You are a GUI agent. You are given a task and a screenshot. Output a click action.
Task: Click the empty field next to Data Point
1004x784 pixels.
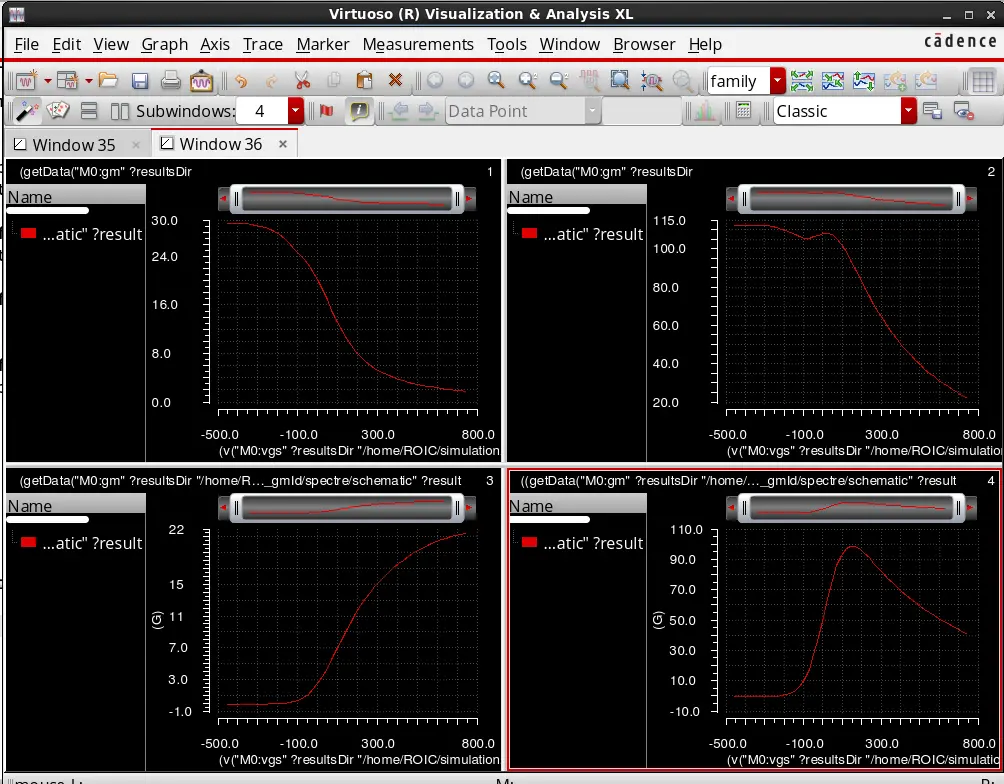(642, 111)
